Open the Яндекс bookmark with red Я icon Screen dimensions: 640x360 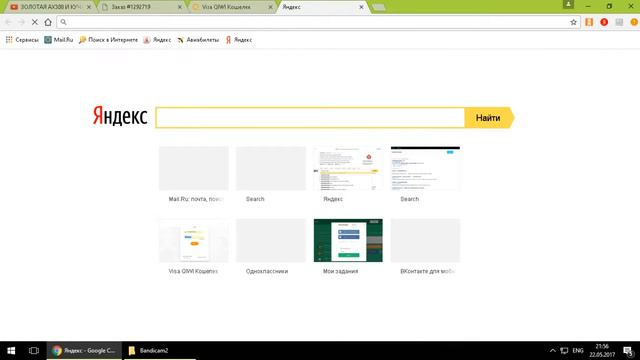(x=239, y=40)
